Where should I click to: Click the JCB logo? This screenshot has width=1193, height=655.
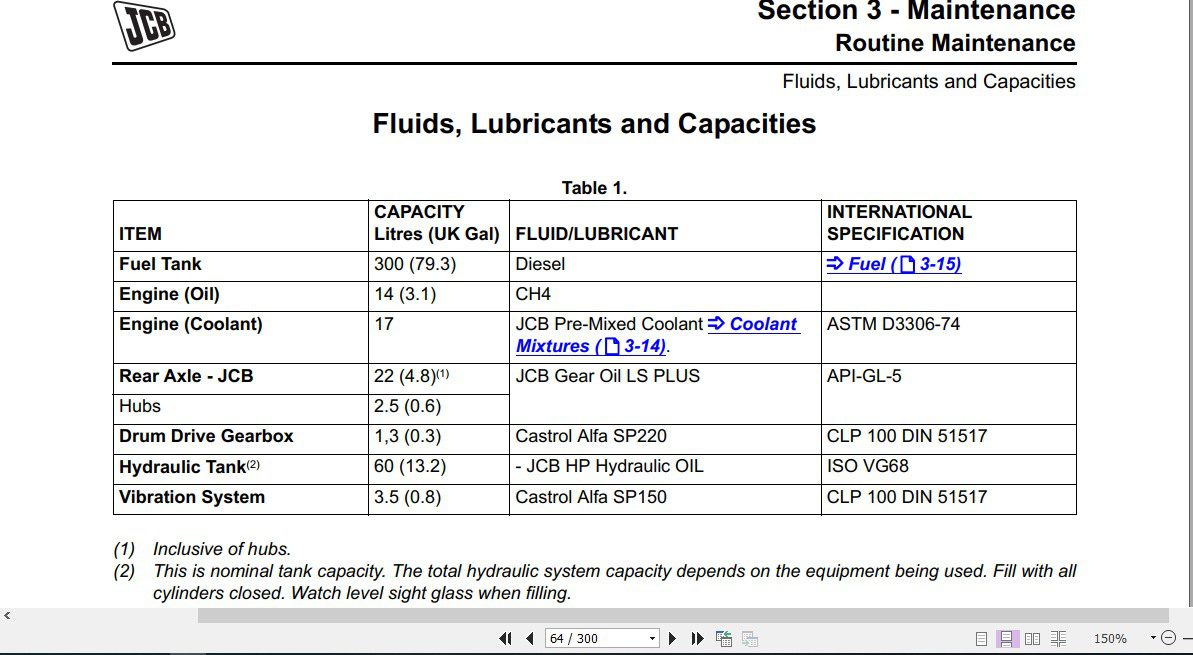click(144, 25)
